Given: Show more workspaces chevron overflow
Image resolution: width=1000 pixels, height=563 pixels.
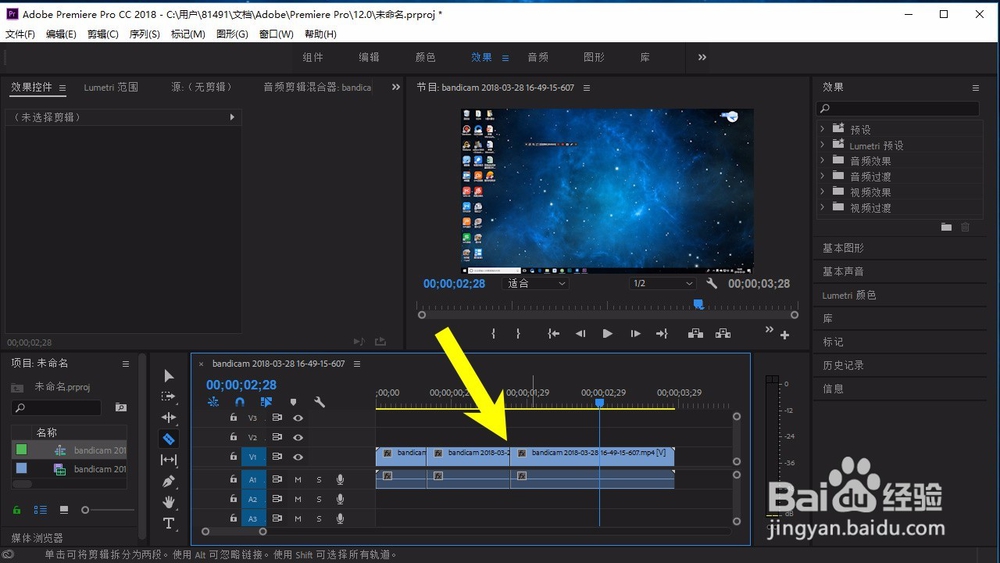Looking at the screenshot, I should pos(702,57).
